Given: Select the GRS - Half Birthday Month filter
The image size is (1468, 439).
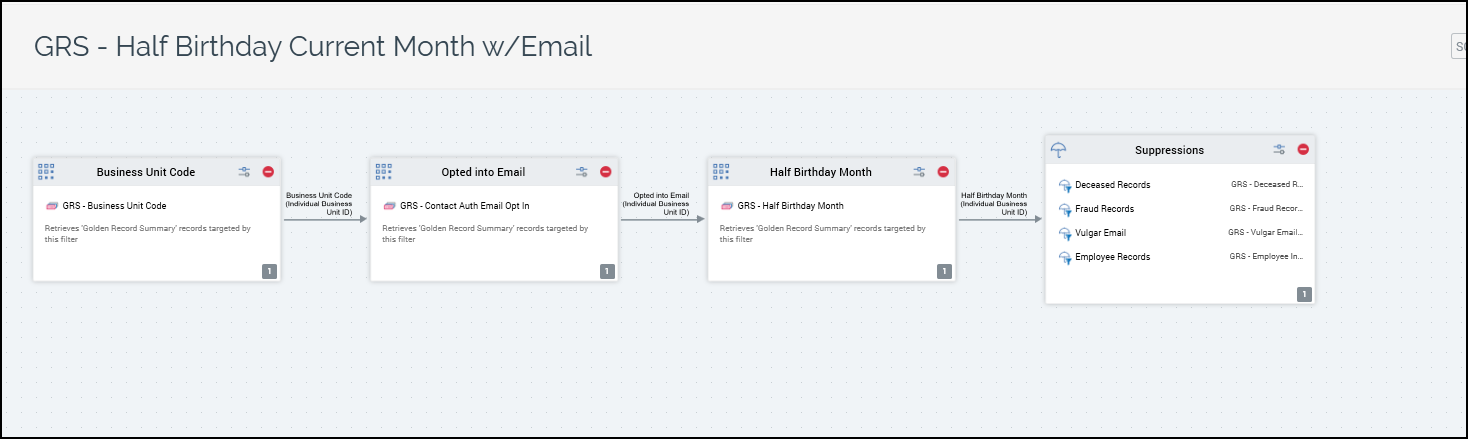Looking at the screenshot, I should click(x=790, y=206).
